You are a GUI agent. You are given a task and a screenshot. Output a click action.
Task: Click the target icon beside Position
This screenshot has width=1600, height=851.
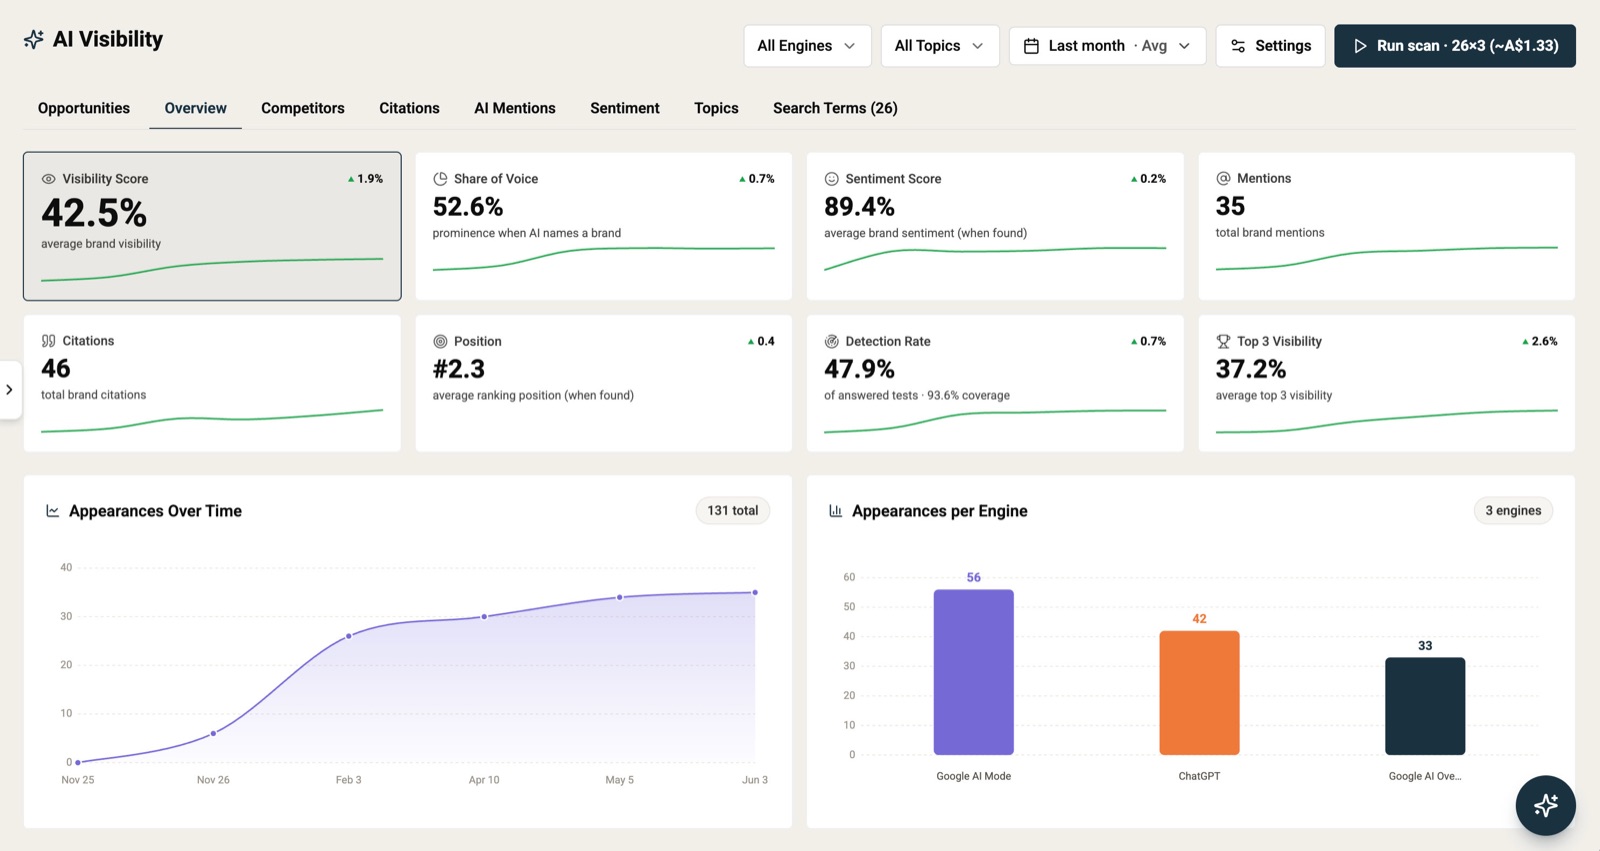point(440,341)
